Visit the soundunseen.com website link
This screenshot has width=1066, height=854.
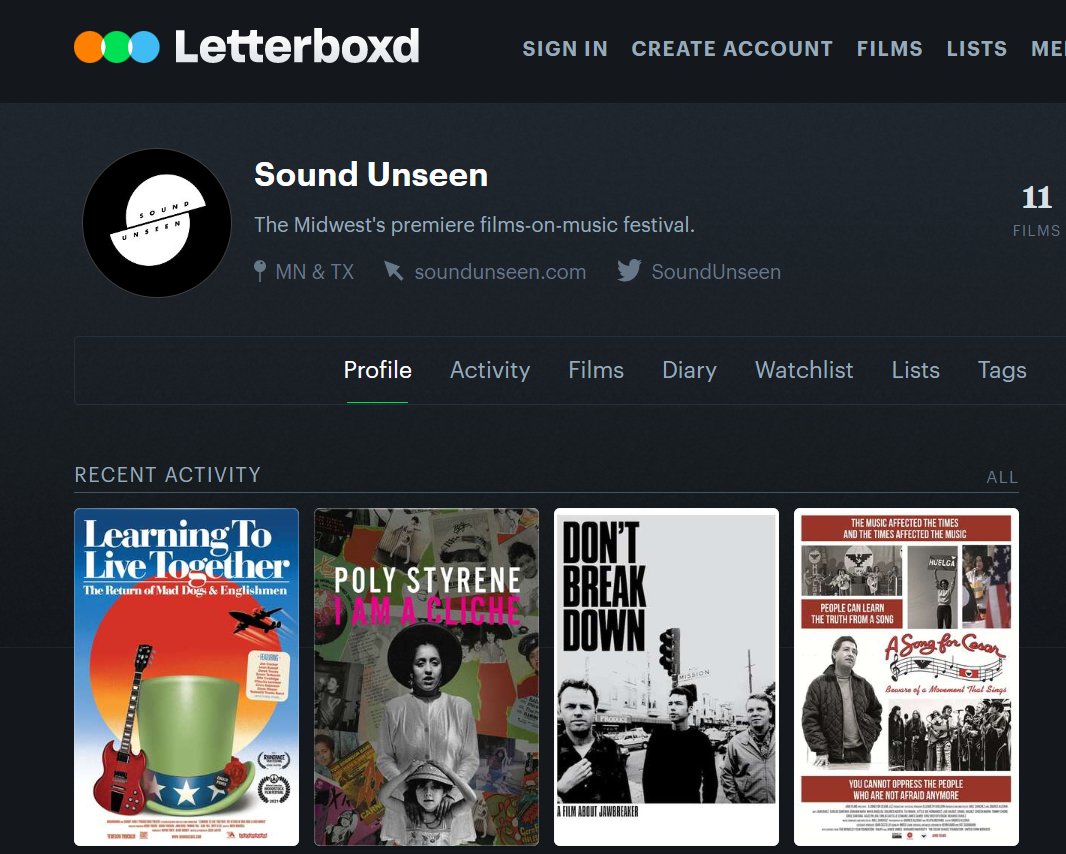click(499, 271)
